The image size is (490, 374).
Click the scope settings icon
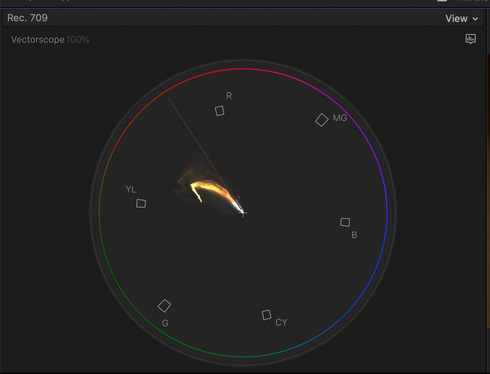pyautogui.click(x=471, y=39)
